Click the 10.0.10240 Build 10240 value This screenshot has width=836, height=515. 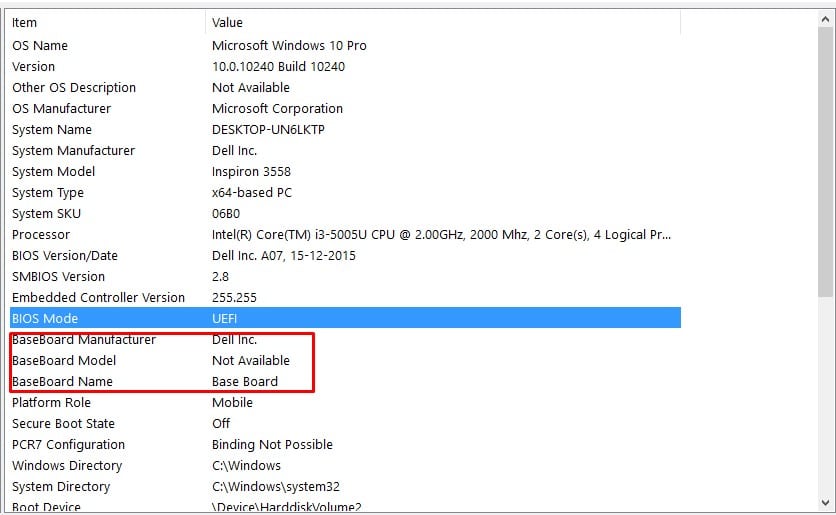(x=278, y=67)
